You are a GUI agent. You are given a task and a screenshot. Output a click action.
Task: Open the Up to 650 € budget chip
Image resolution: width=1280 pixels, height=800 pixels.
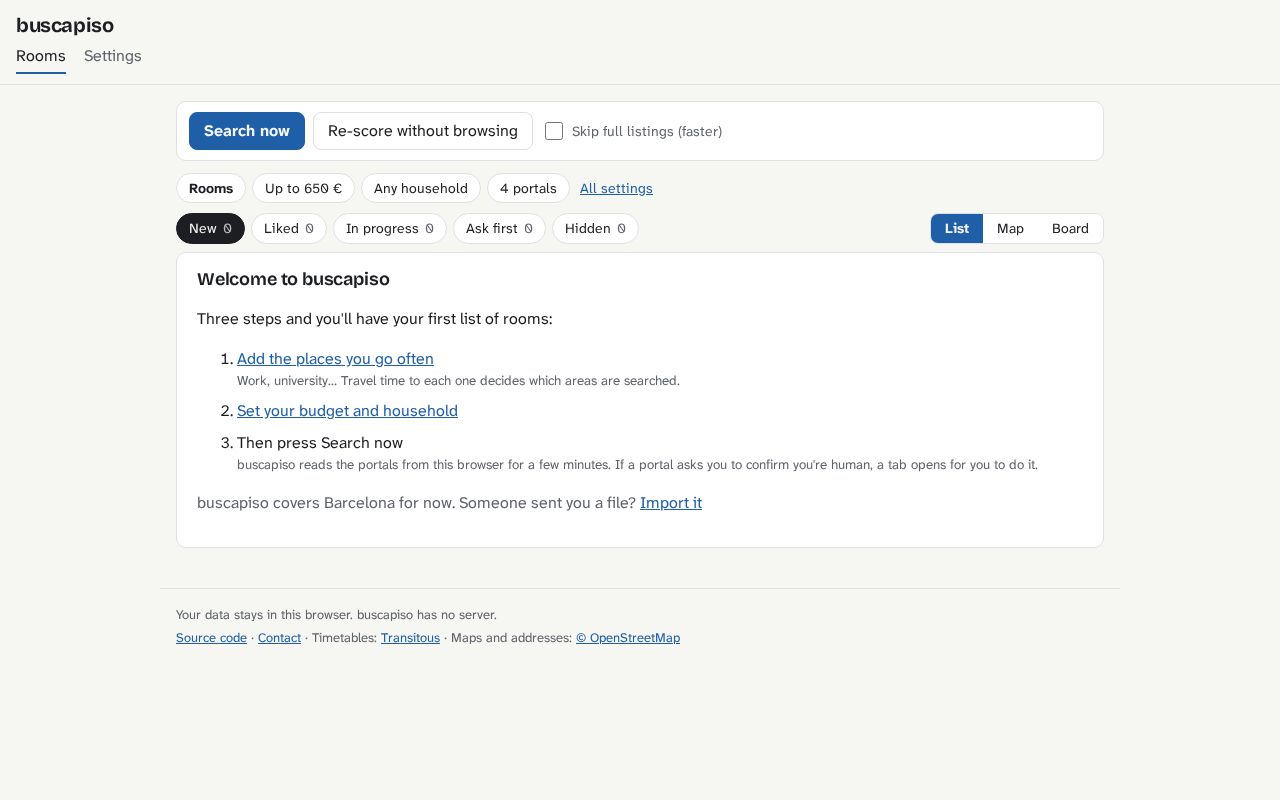tap(303, 188)
